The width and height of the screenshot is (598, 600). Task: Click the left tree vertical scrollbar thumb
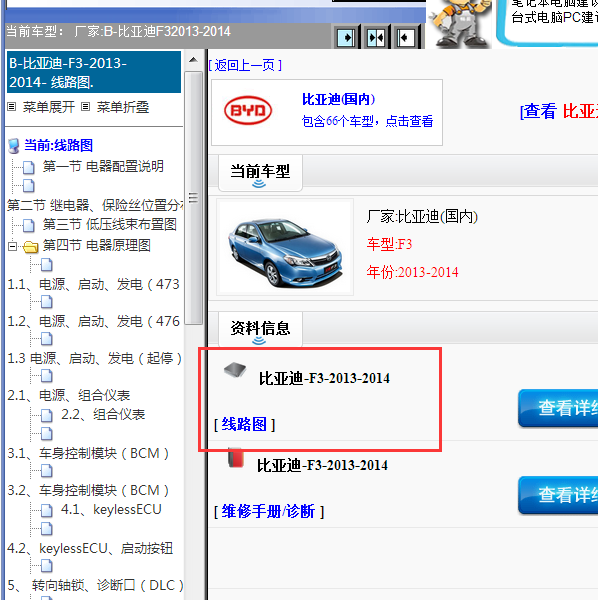pos(194,198)
